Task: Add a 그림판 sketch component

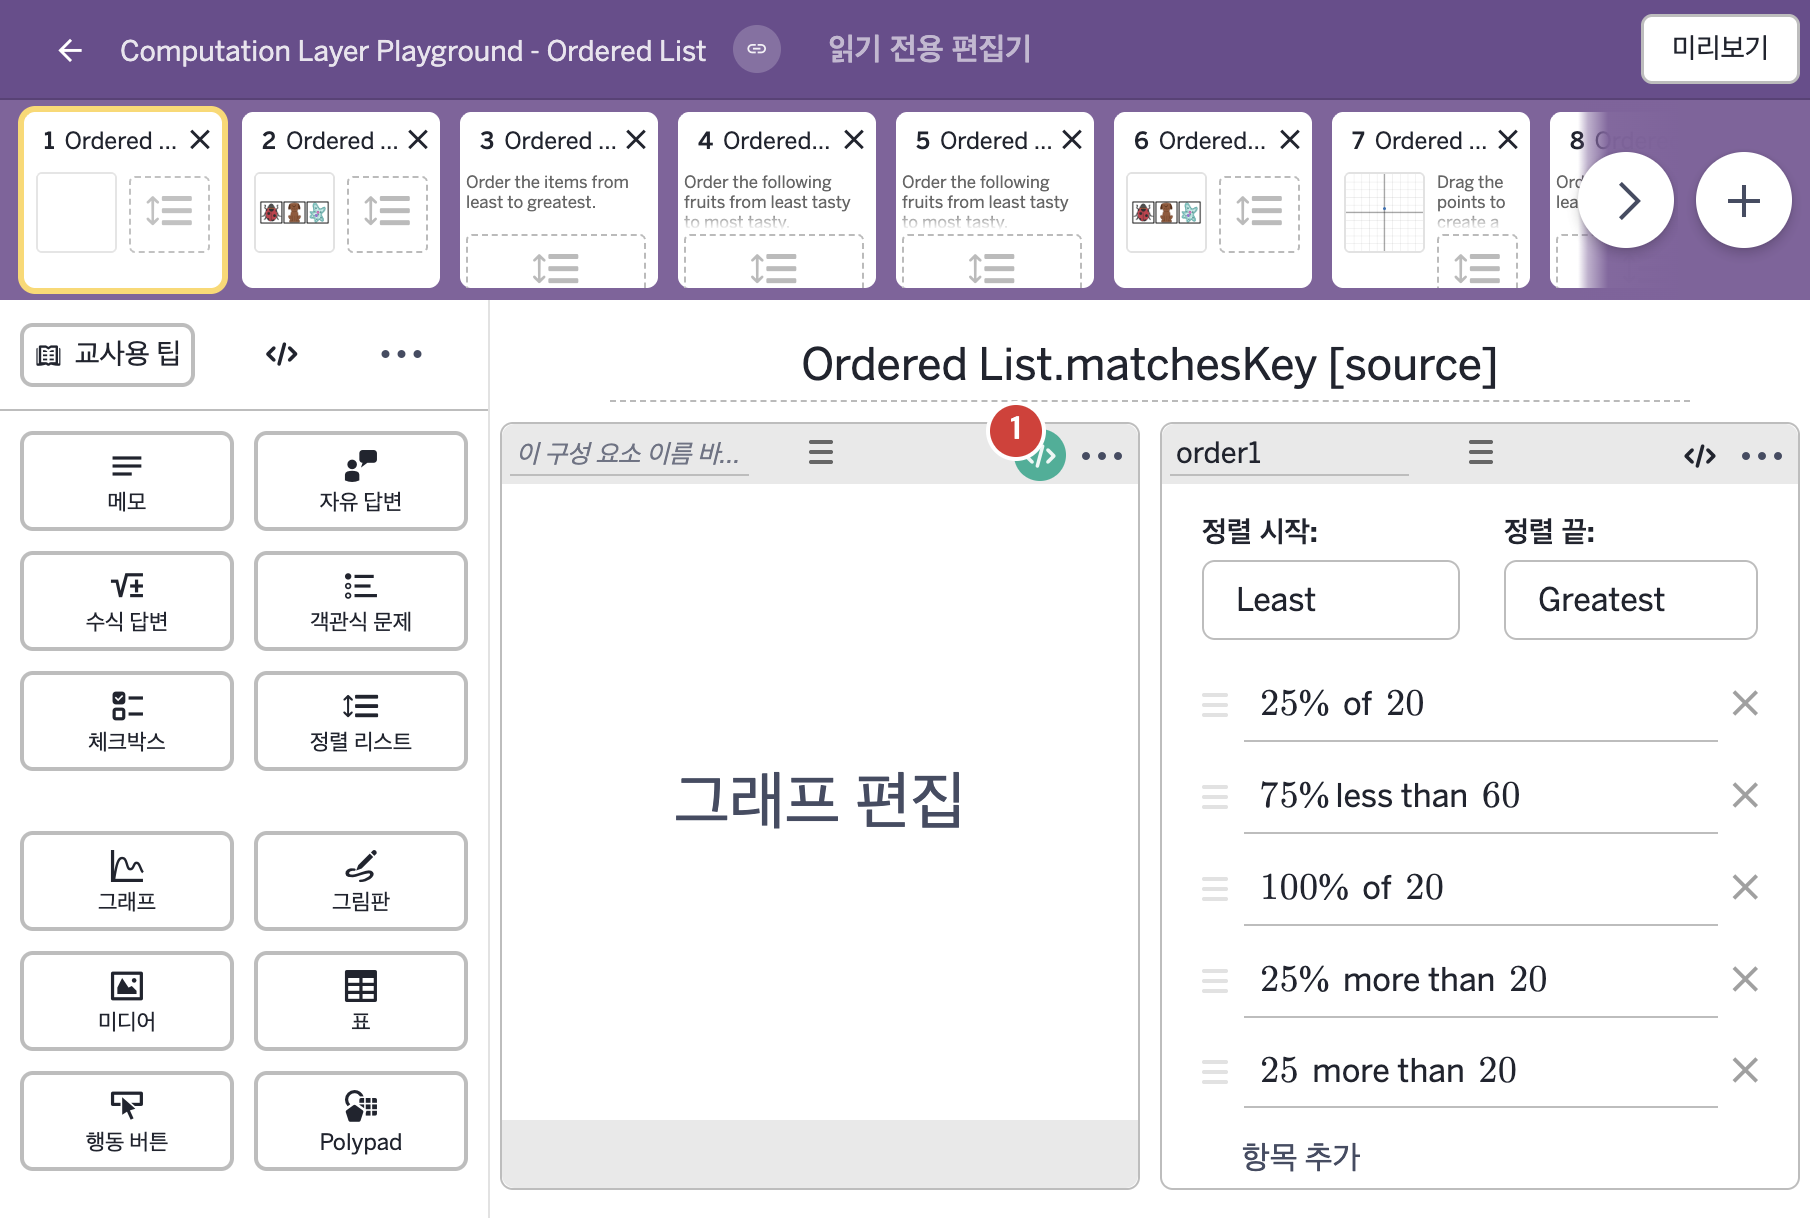Action: click(x=361, y=881)
